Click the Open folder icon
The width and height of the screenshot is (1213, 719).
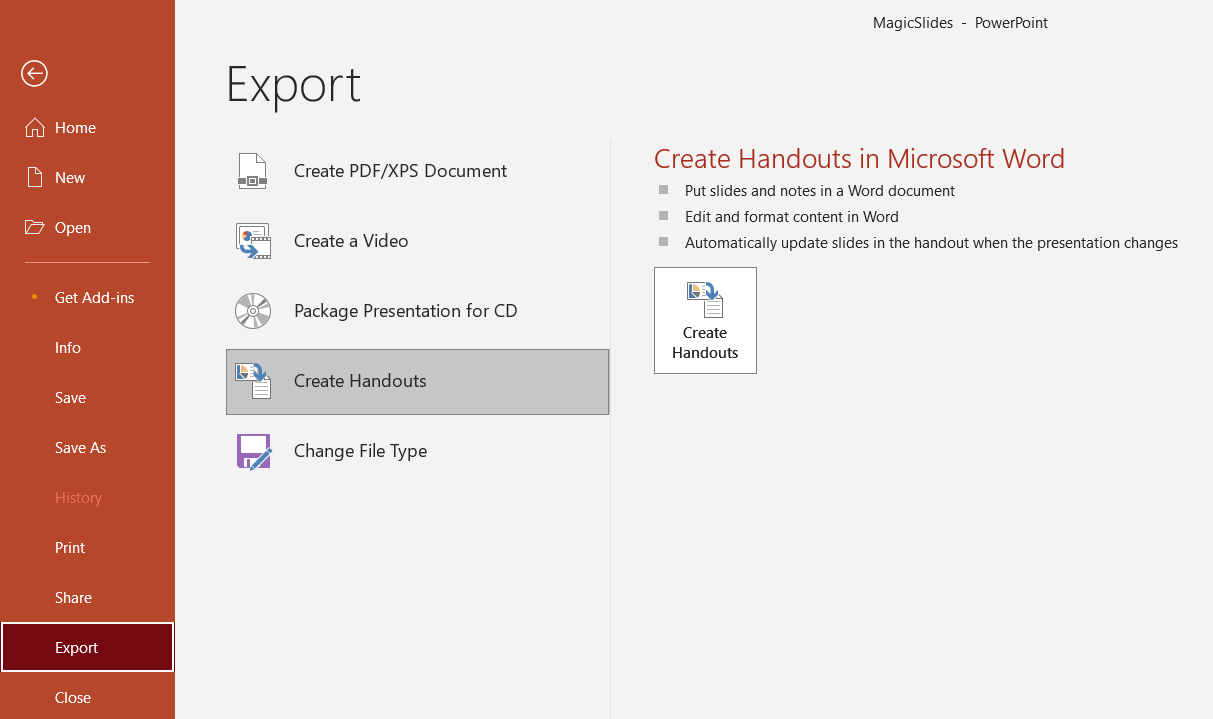pos(35,228)
